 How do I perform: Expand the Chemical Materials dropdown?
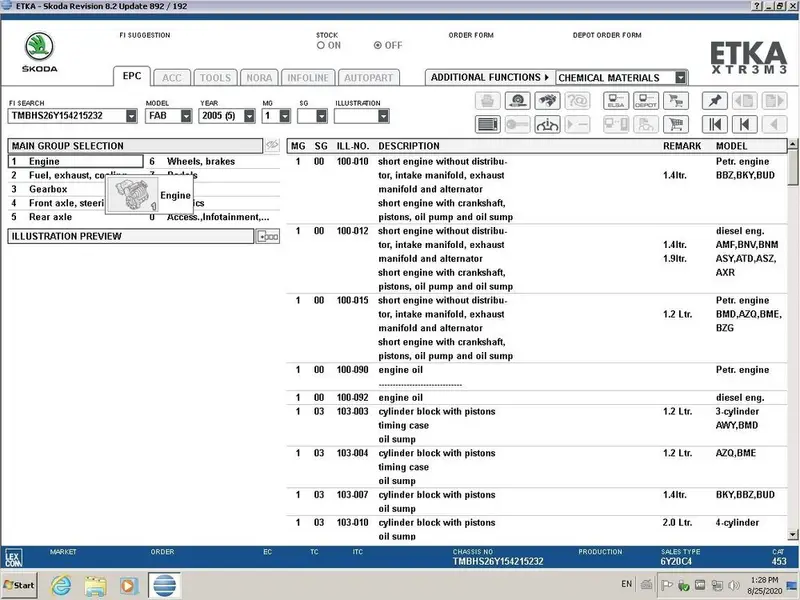point(681,78)
